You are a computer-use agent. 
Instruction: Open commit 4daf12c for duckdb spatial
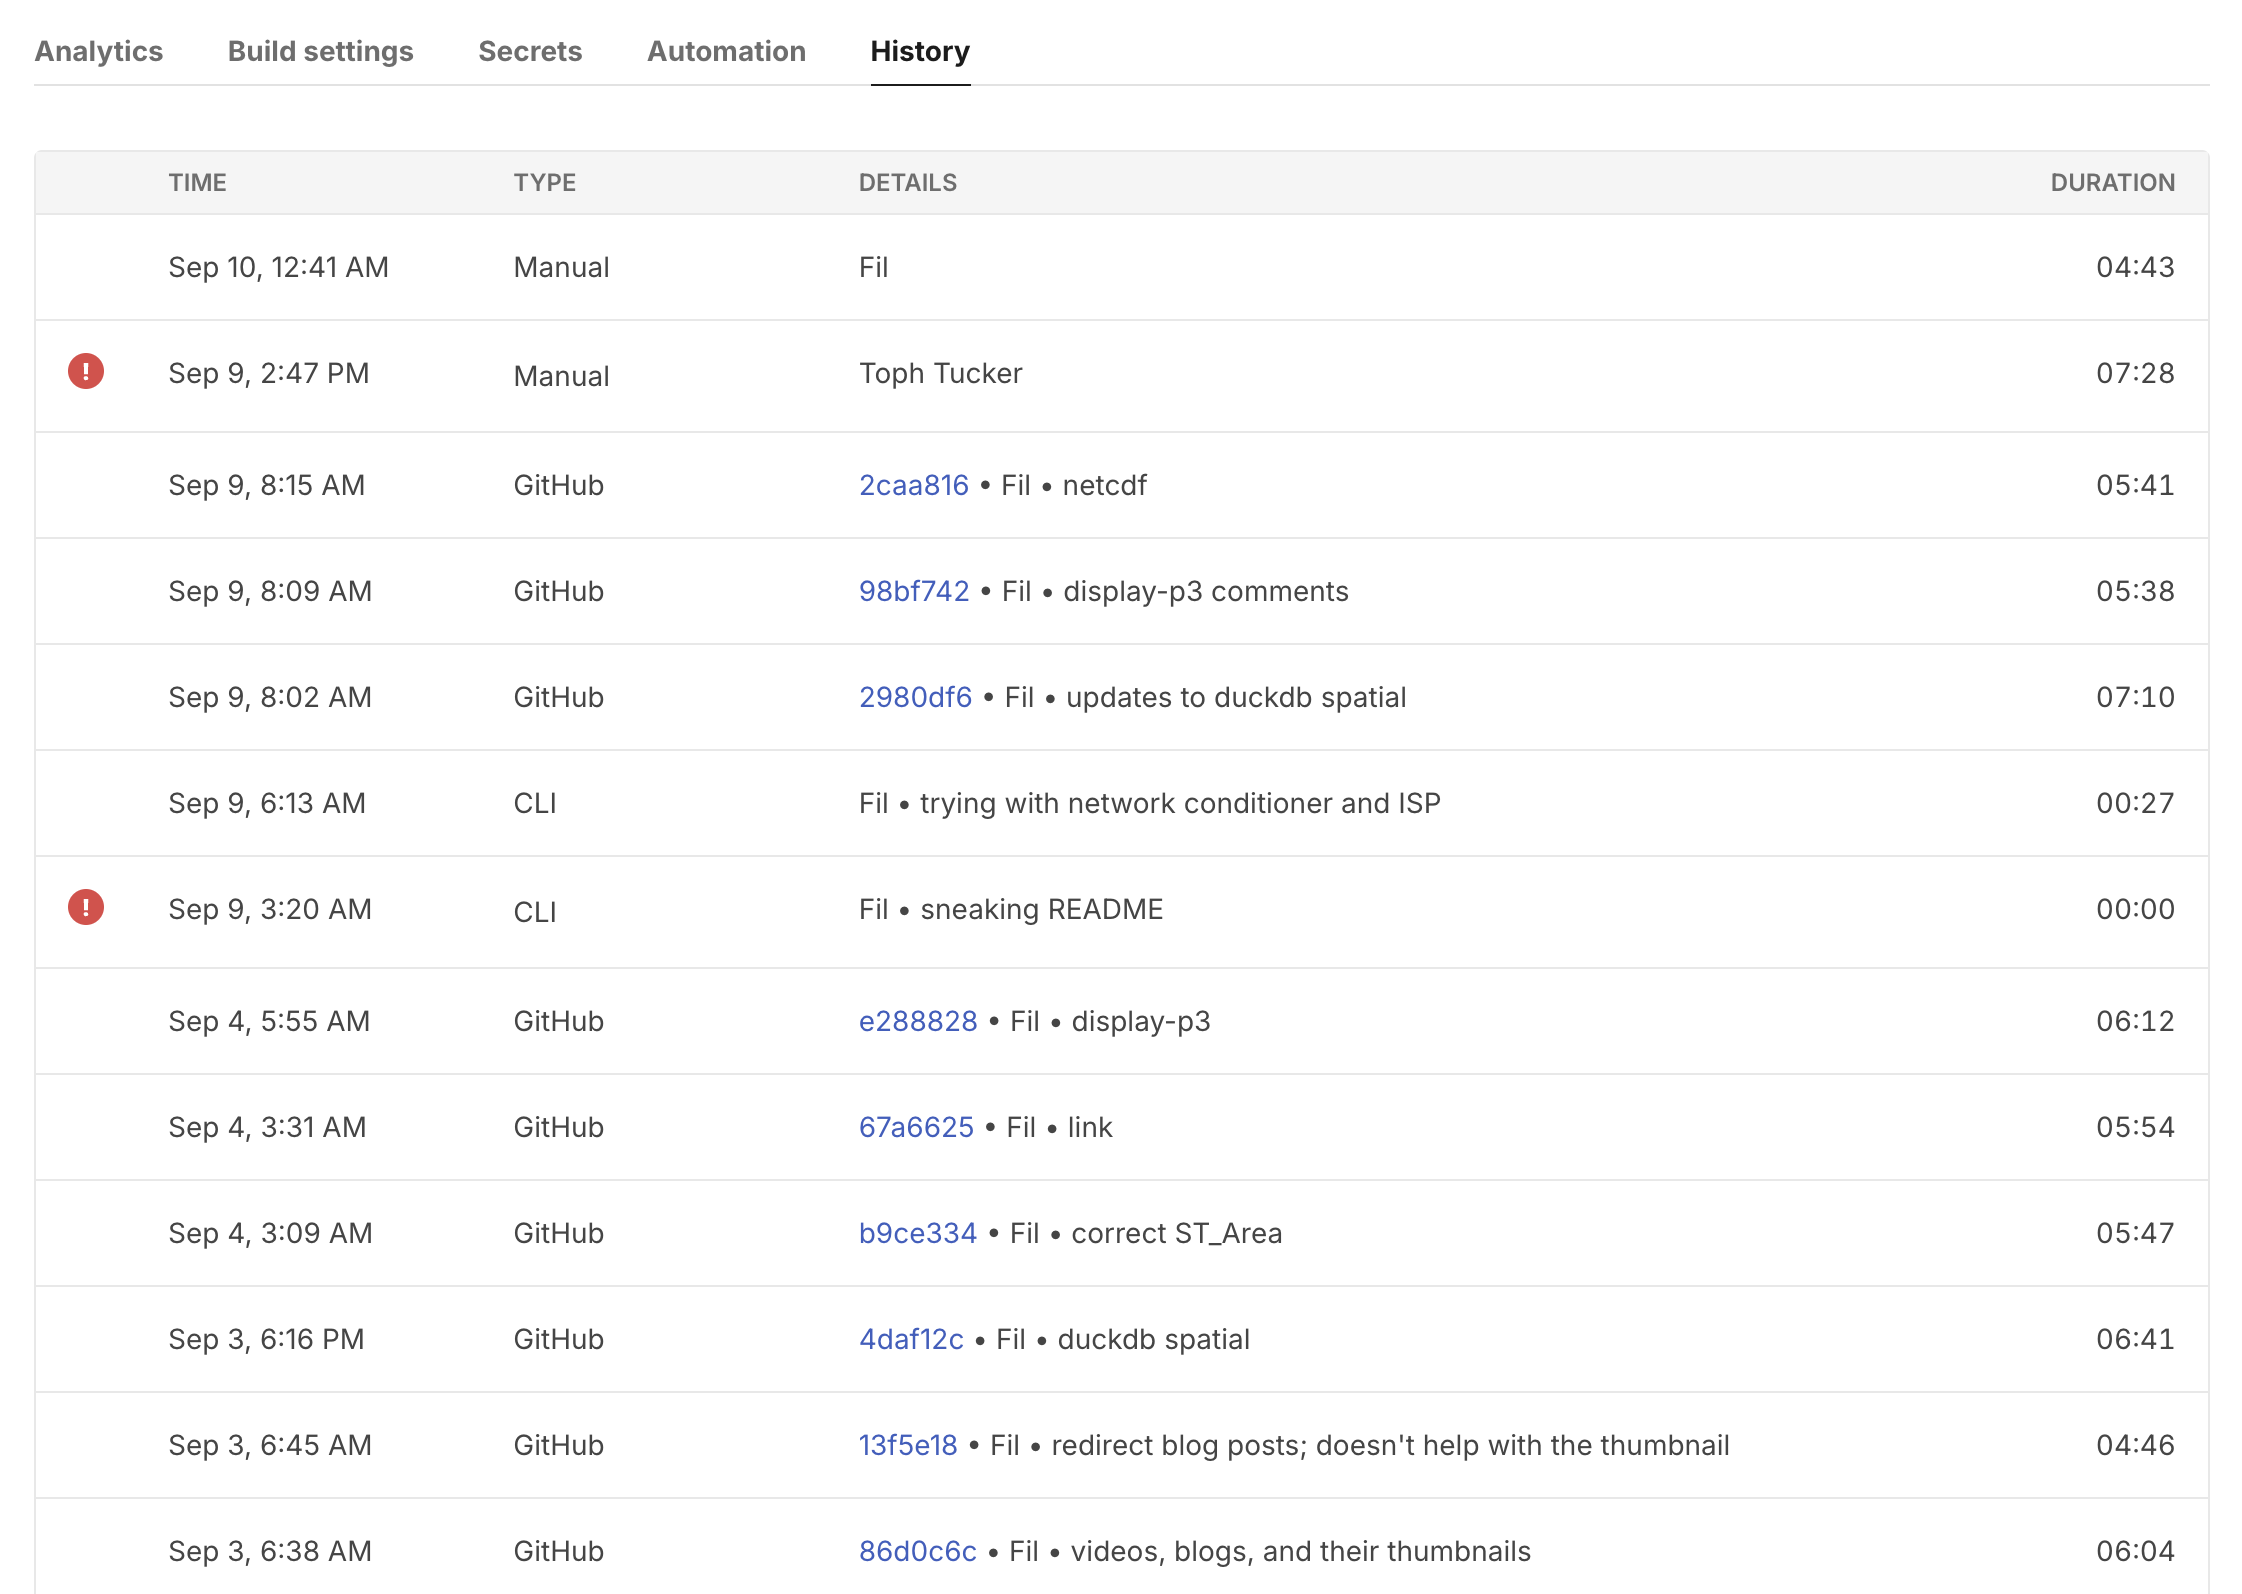pyautogui.click(x=911, y=1339)
